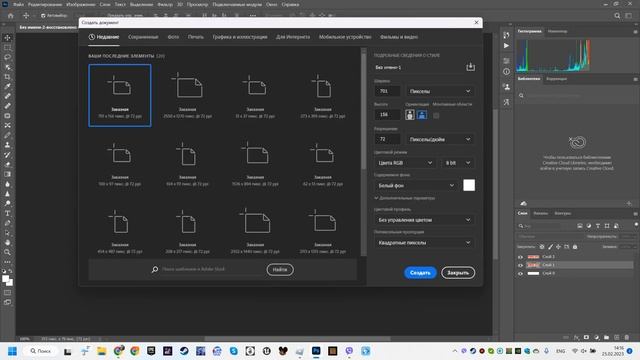Click the Windows Start button
Screen dimensions: 640x360
pos(12,351)
